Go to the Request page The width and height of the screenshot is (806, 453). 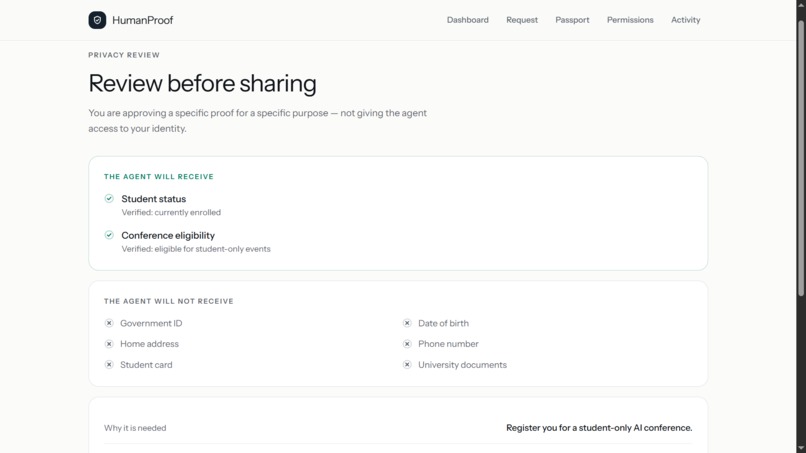tap(522, 20)
